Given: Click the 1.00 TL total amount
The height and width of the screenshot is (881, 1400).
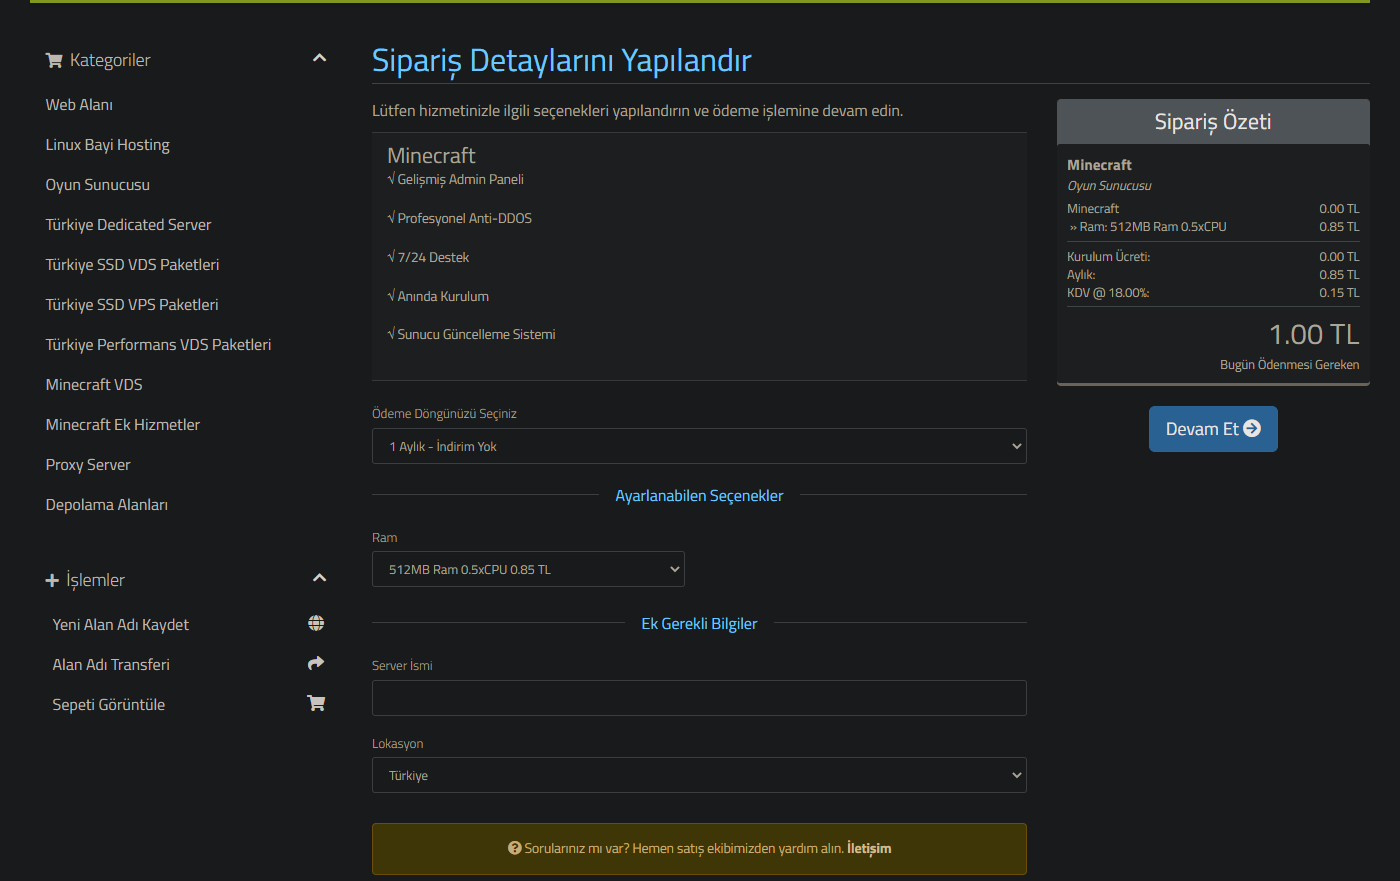Looking at the screenshot, I should pos(1314,334).
